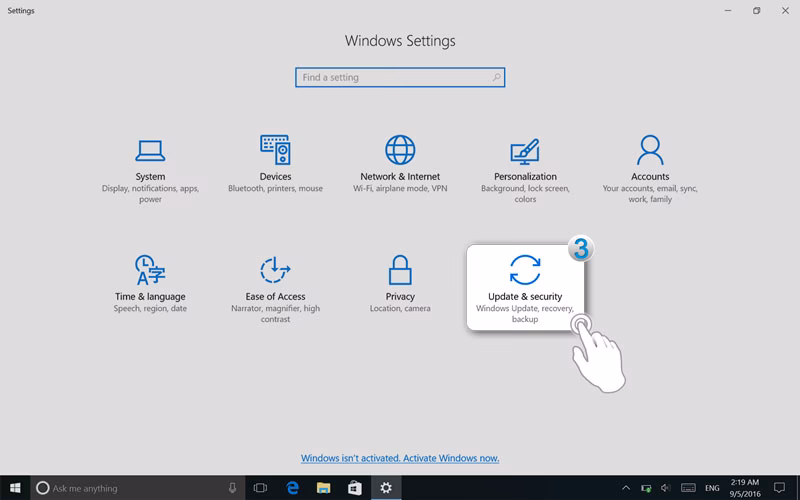The width and height of the screenshot is (800, 500).
Task: Open the clock showing 2:19 AM
Action: (x=744, y=488)
